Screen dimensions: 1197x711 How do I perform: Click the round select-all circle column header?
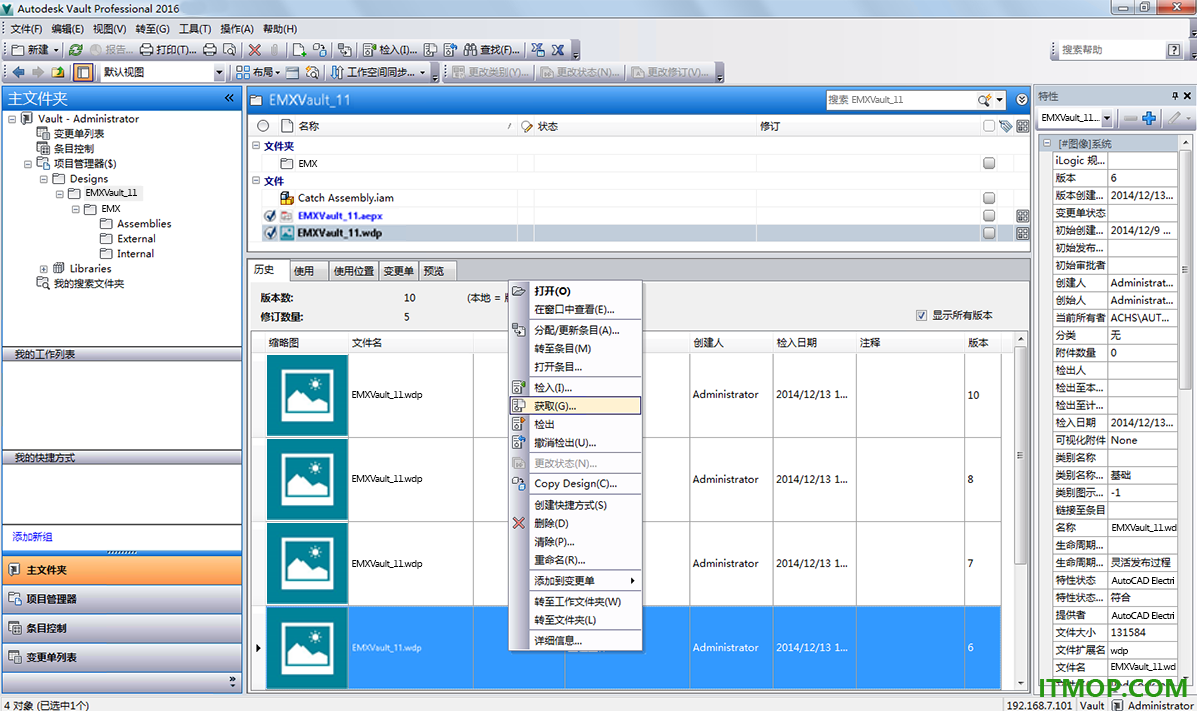[x=263, y=126]
